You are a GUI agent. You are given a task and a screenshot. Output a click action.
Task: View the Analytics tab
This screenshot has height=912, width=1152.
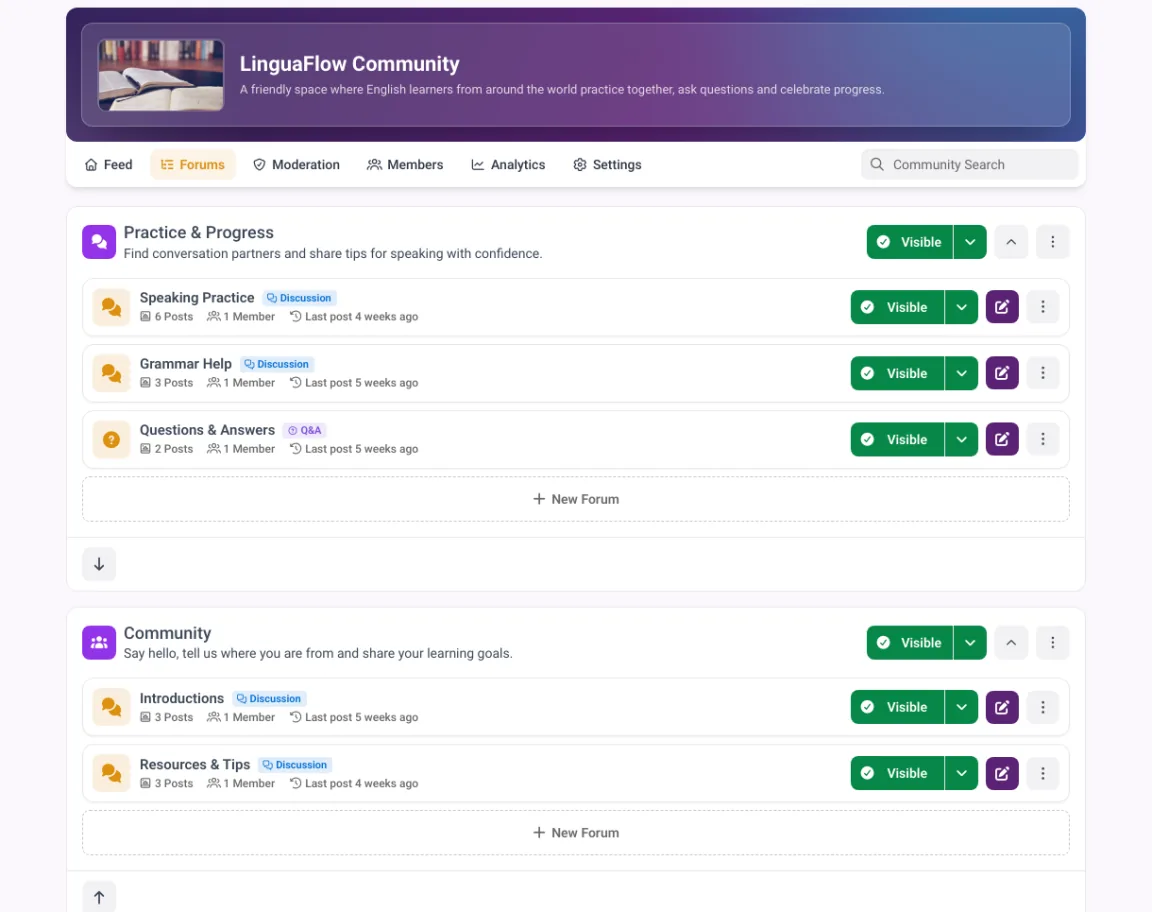508,165
